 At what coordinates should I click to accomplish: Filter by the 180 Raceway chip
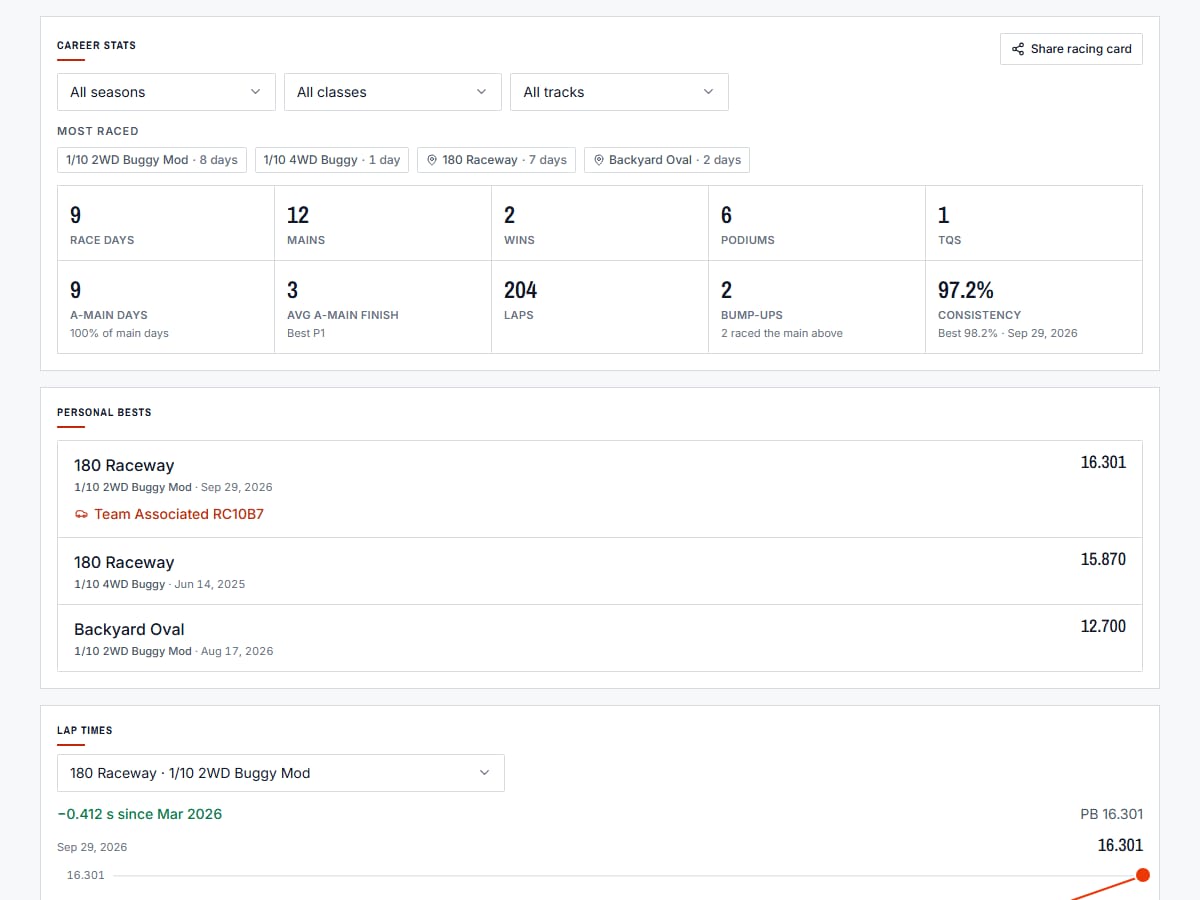pos(496,160)
